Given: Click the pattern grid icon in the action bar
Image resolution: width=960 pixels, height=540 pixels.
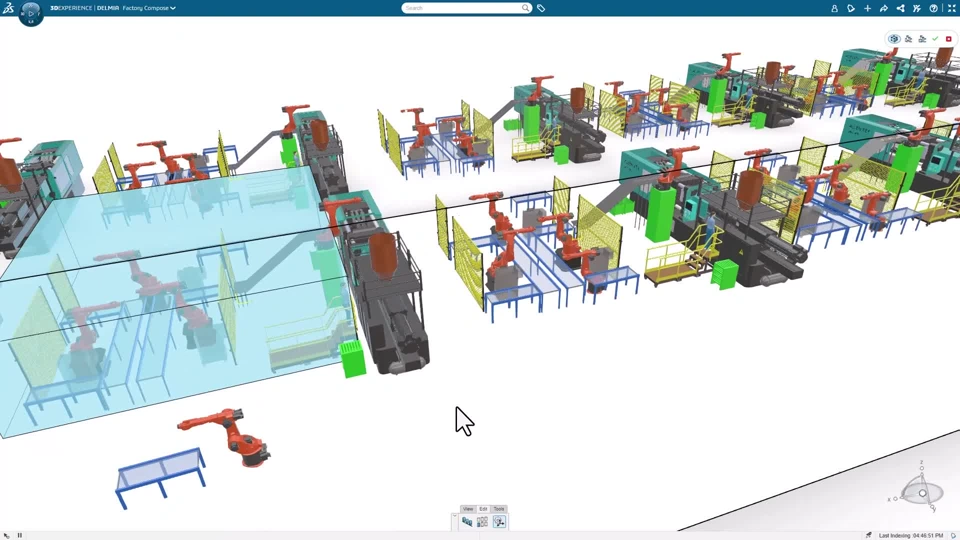Looking at the screenshot, I should 482,522.
